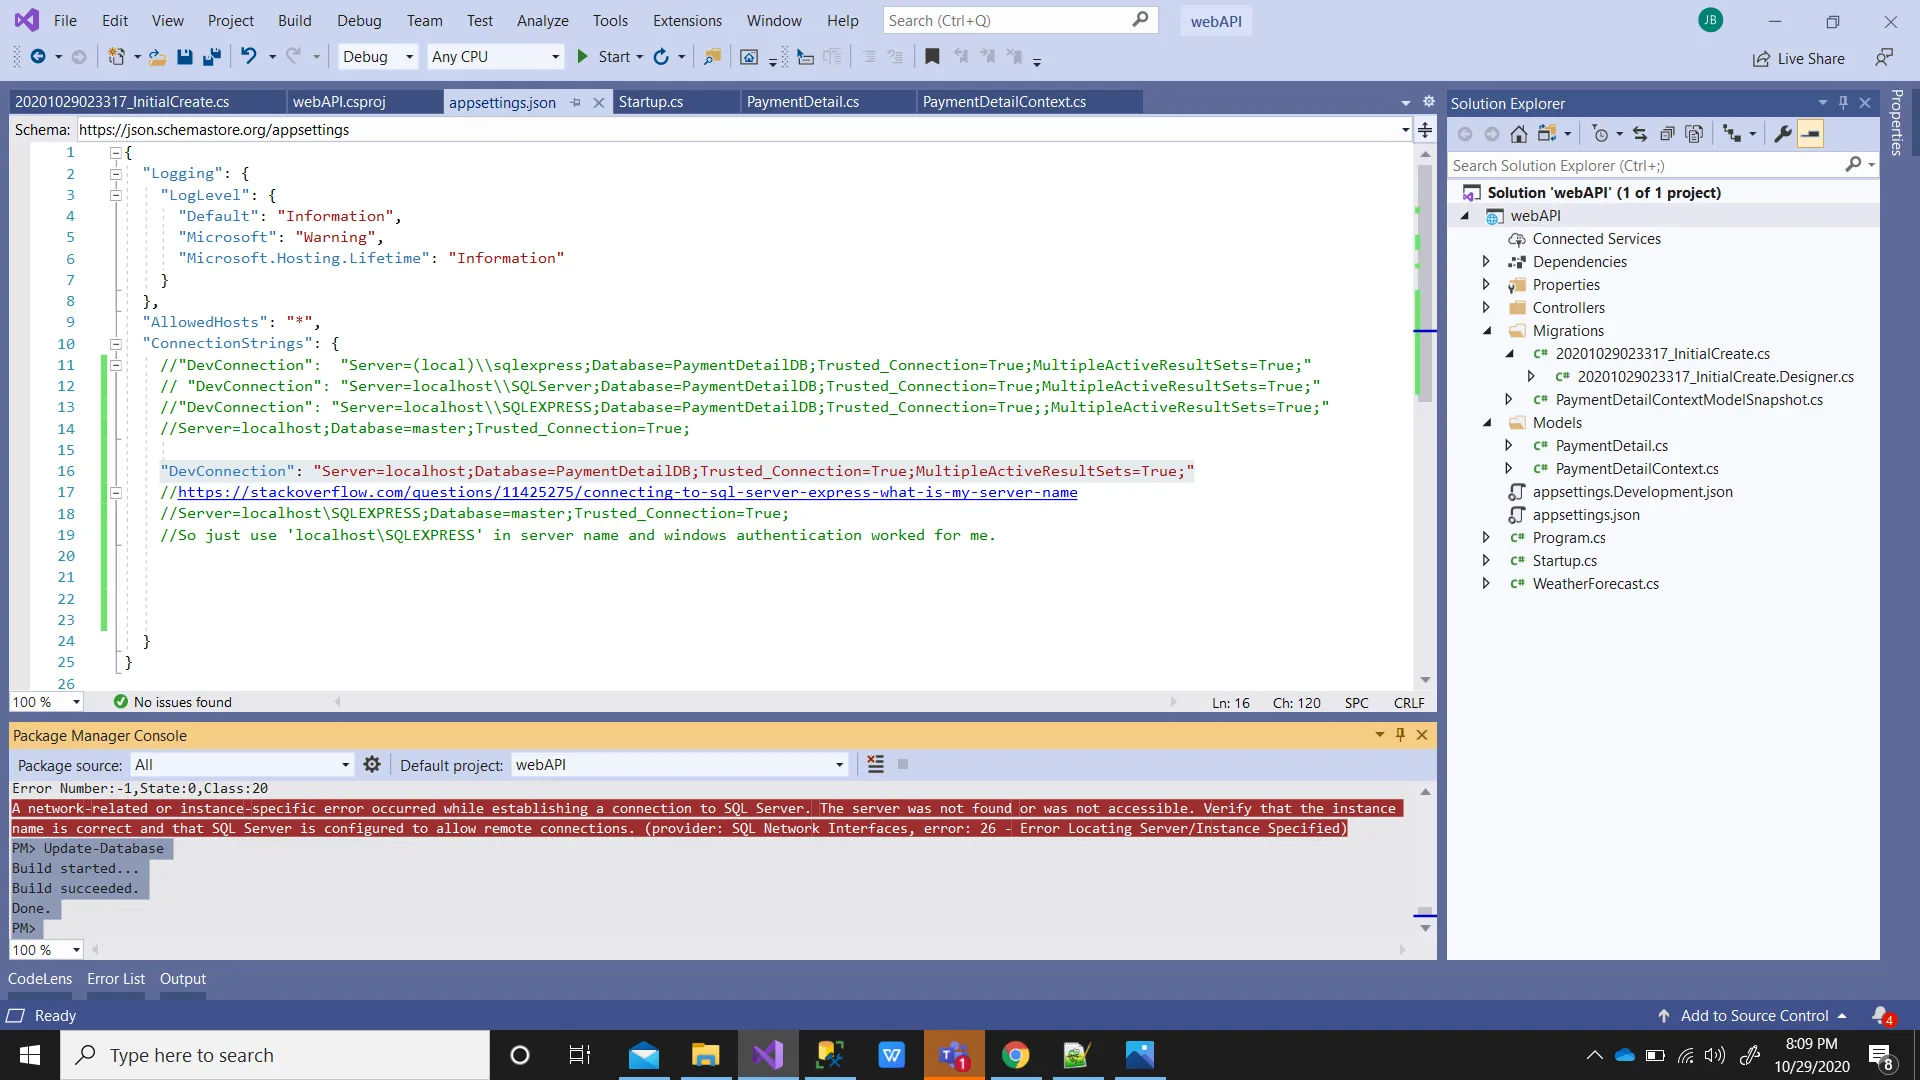The width and height of the screenshot is (1920, 1080).
Task: Click the Send Feedback icon
Action: [1884, 57]
